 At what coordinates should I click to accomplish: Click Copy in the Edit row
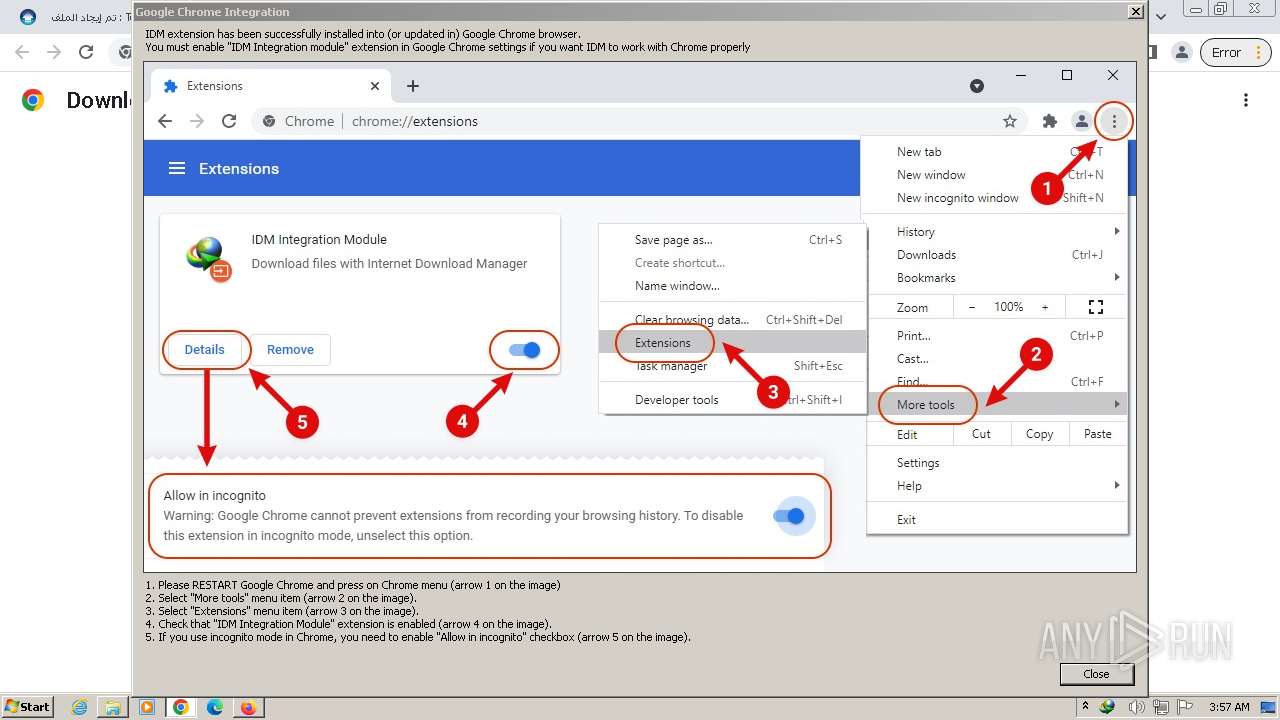[x=1039, y=434]
